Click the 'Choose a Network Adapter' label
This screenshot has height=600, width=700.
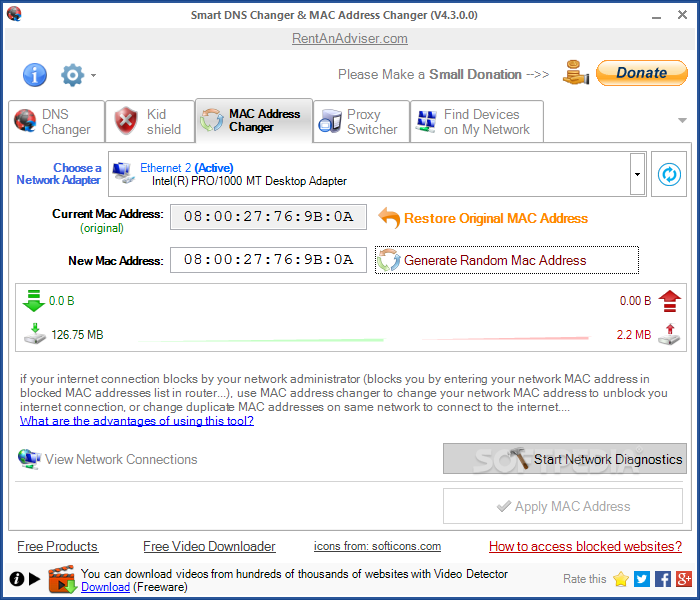(x=59, y=174)
